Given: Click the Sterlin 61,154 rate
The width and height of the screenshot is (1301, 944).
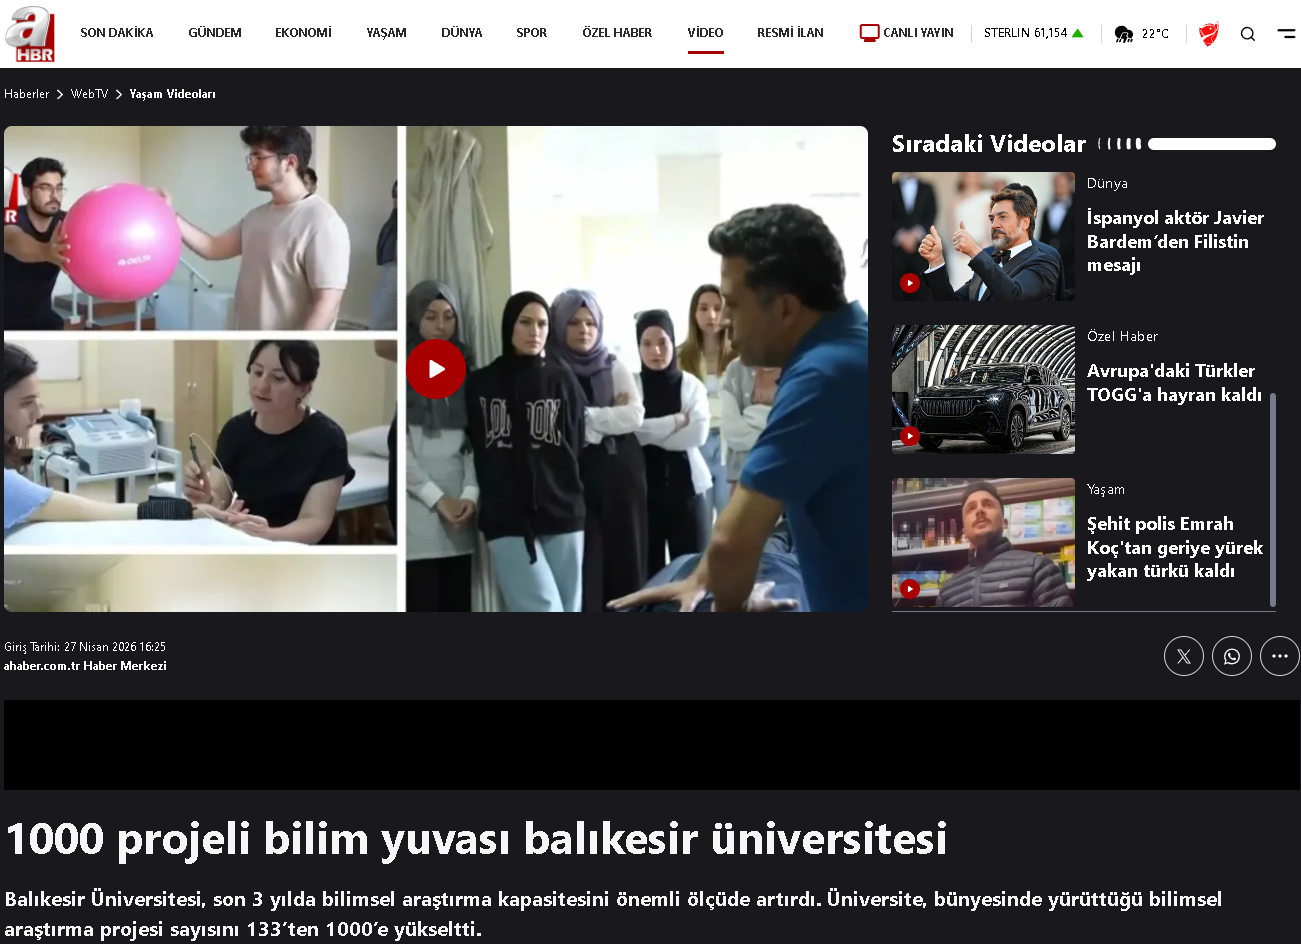Looking at the screenshot, I should pyautogui.click(x=1025, y=33).
